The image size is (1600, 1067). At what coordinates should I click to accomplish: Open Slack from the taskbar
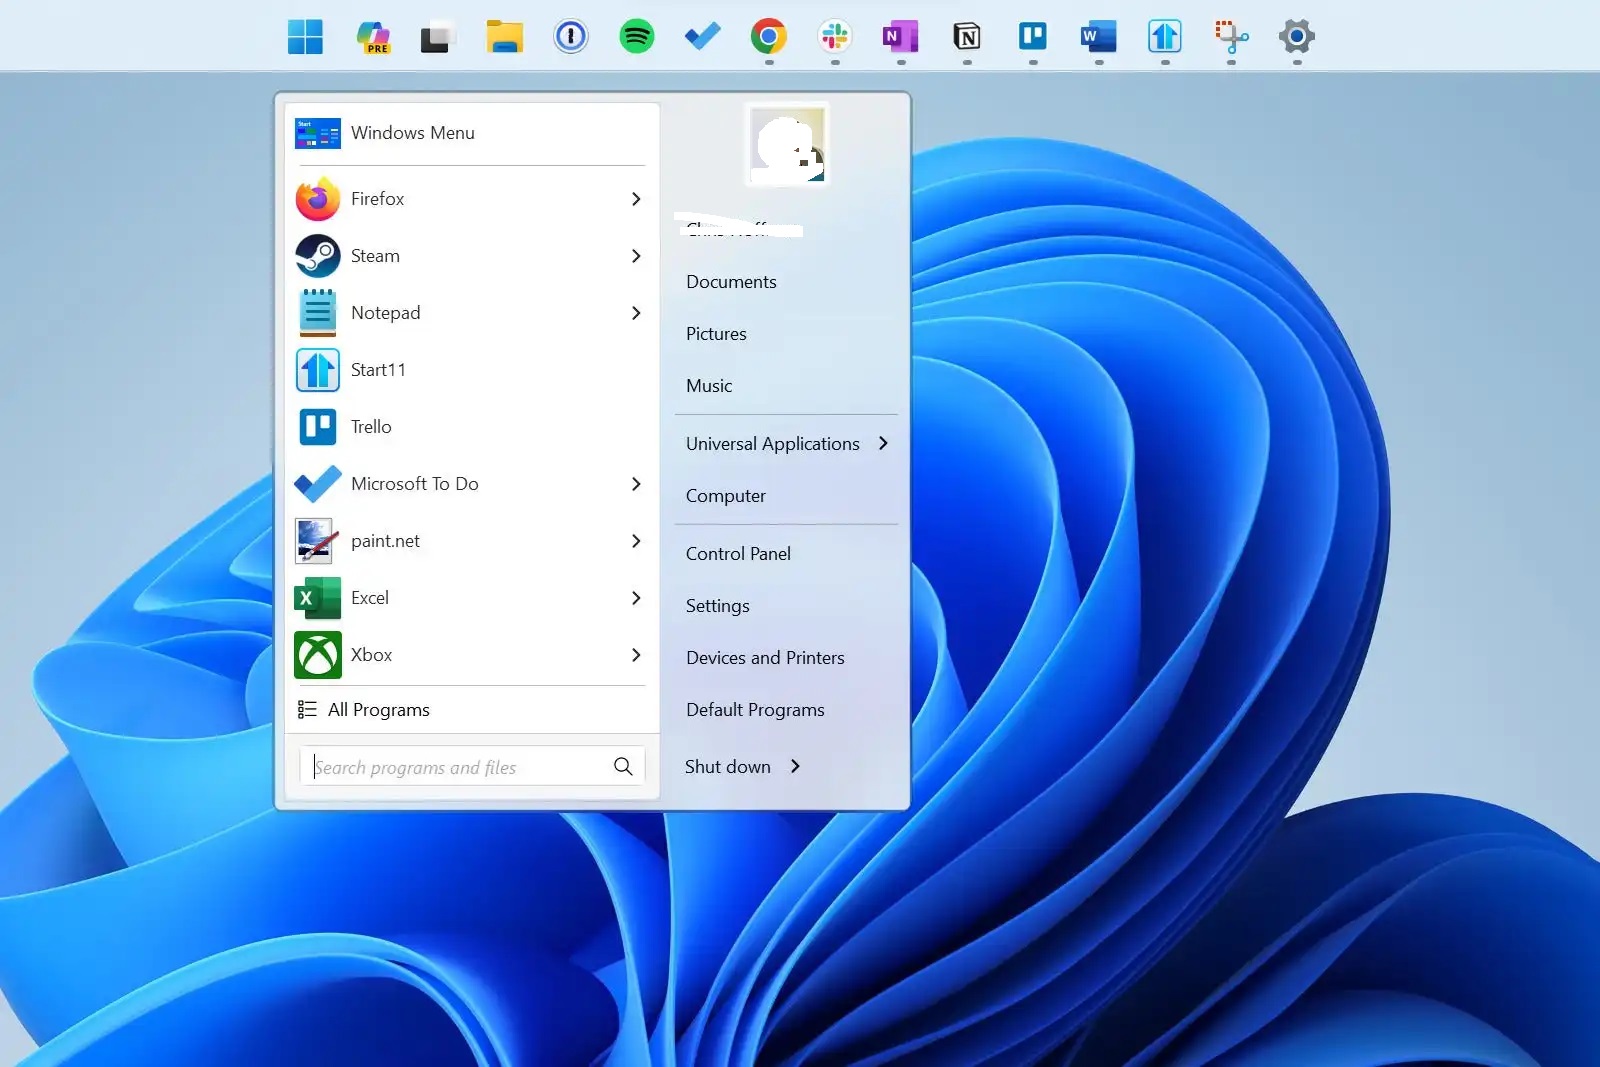(834, 37)
